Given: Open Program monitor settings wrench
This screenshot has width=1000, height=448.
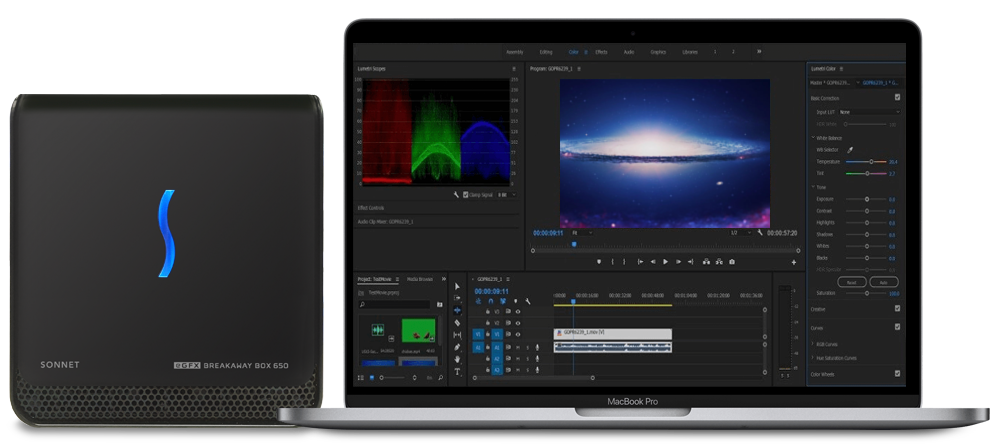Looking at the screenshot, I should pyautogui.click(x=760, y=232).
